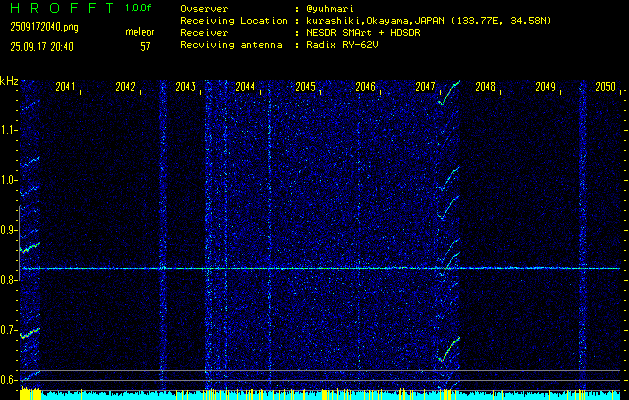Click the 2045 time marker

tap(306, 87)
